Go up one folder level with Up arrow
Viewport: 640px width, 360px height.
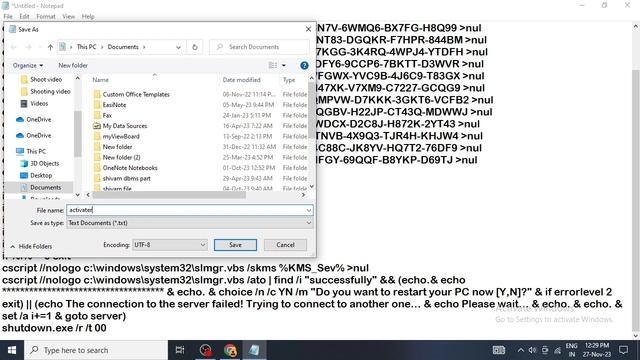point(50,47)
